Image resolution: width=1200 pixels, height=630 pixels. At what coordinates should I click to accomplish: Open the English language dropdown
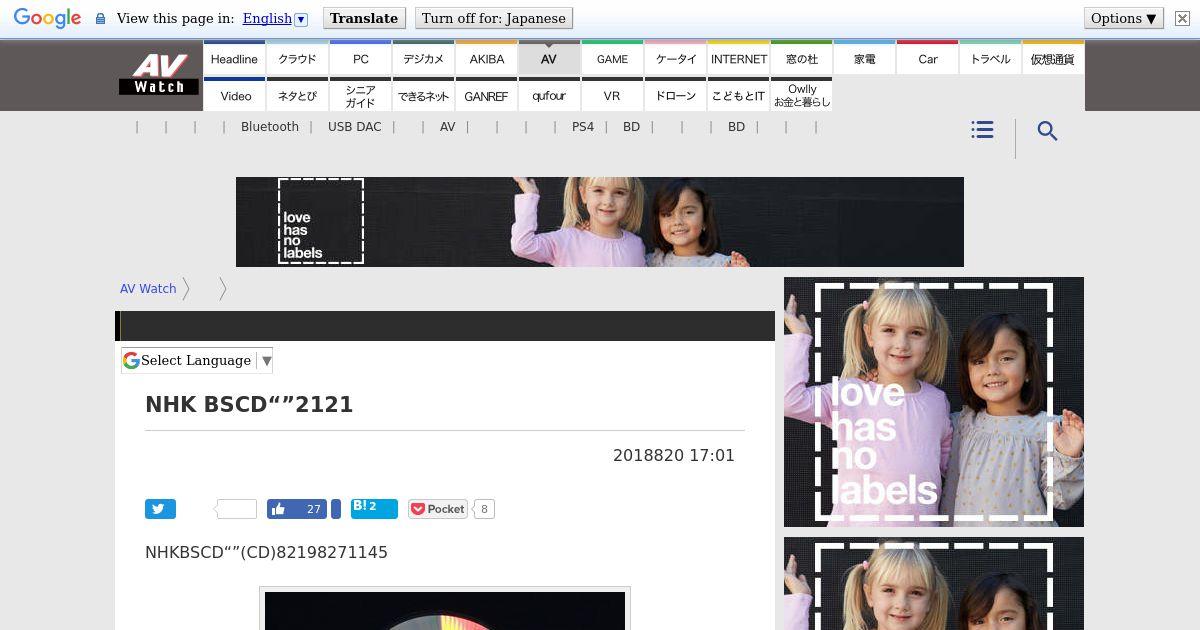pos(275,18)
